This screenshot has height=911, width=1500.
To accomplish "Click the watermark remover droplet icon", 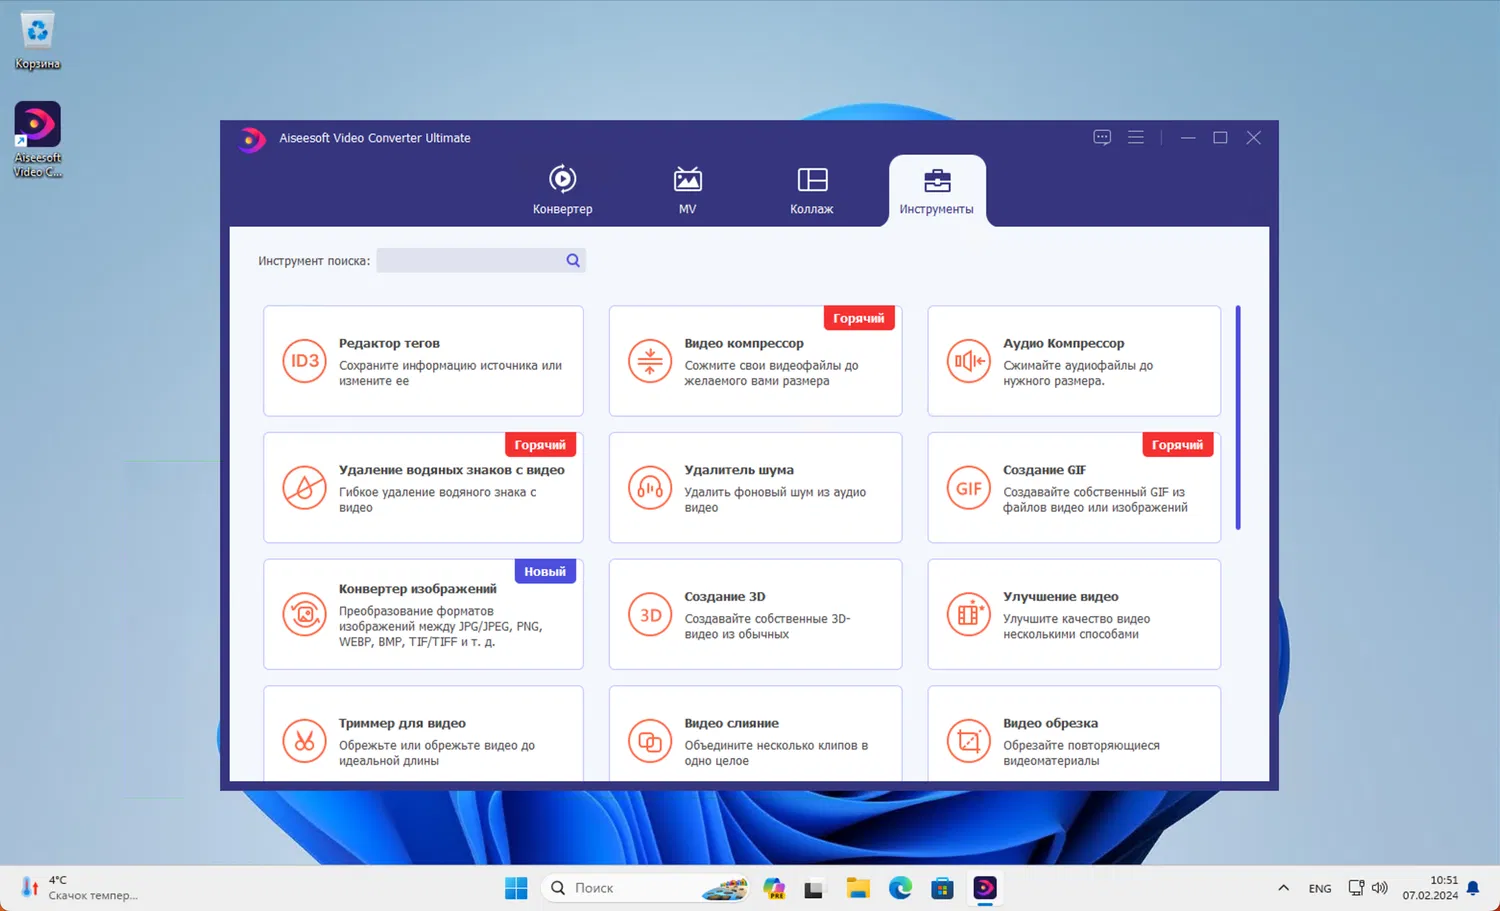I will point(304,488).
